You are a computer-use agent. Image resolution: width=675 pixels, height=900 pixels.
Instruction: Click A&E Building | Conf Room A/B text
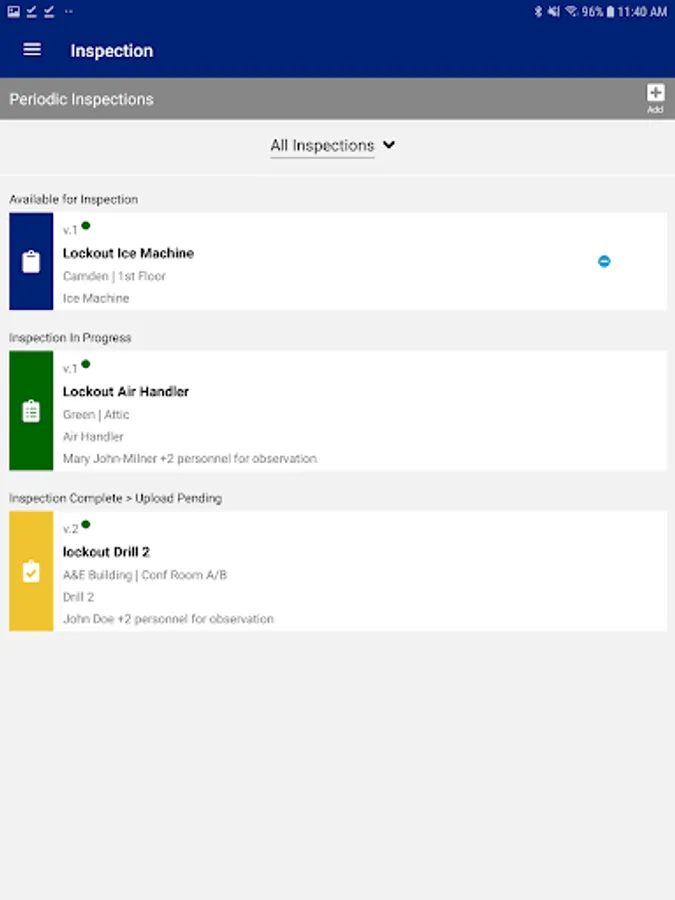(145, 575)
